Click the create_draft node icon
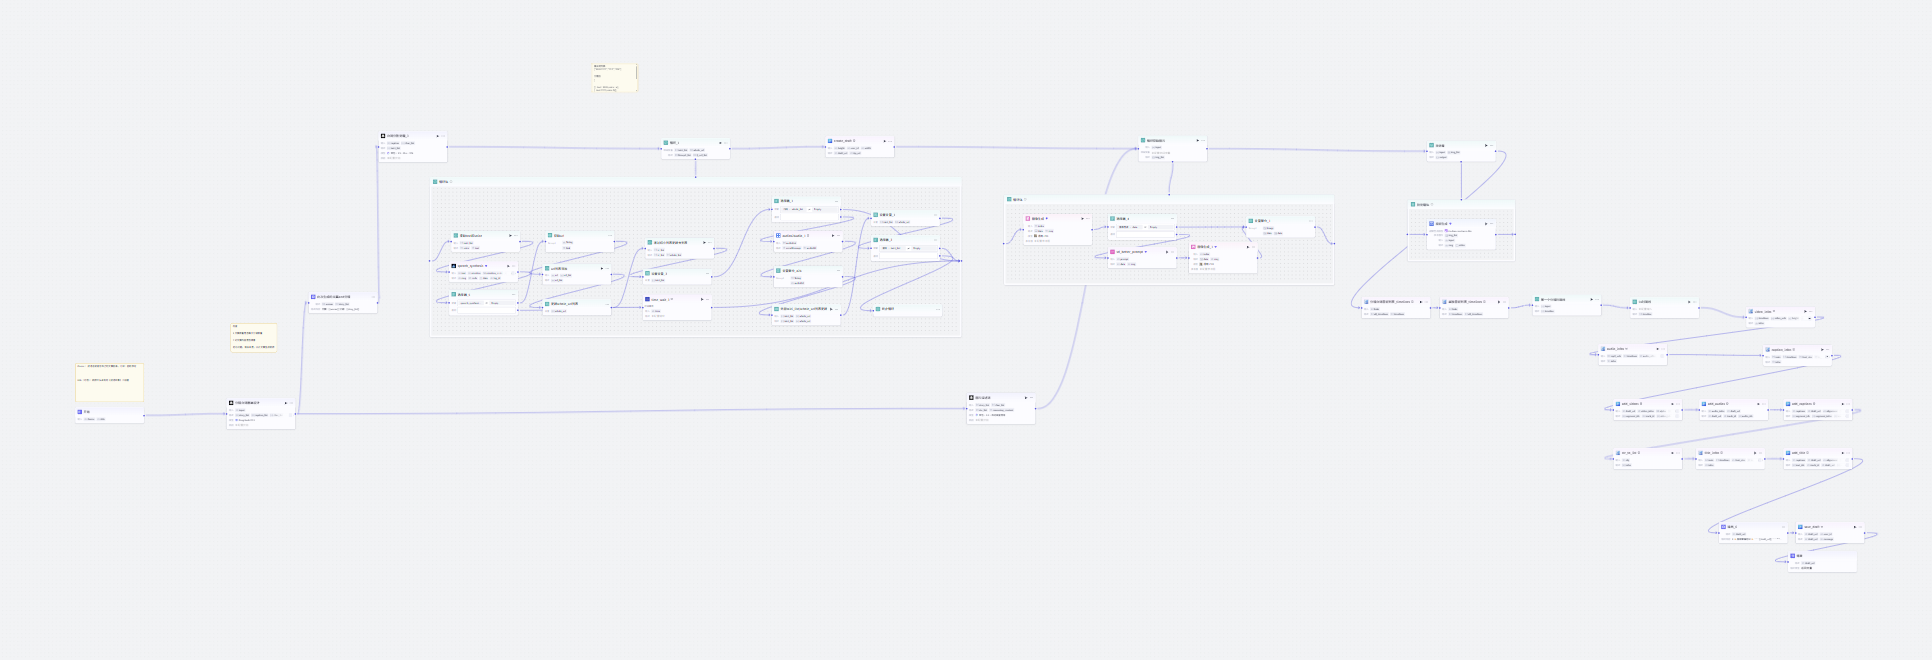 (x=830, y=141)
